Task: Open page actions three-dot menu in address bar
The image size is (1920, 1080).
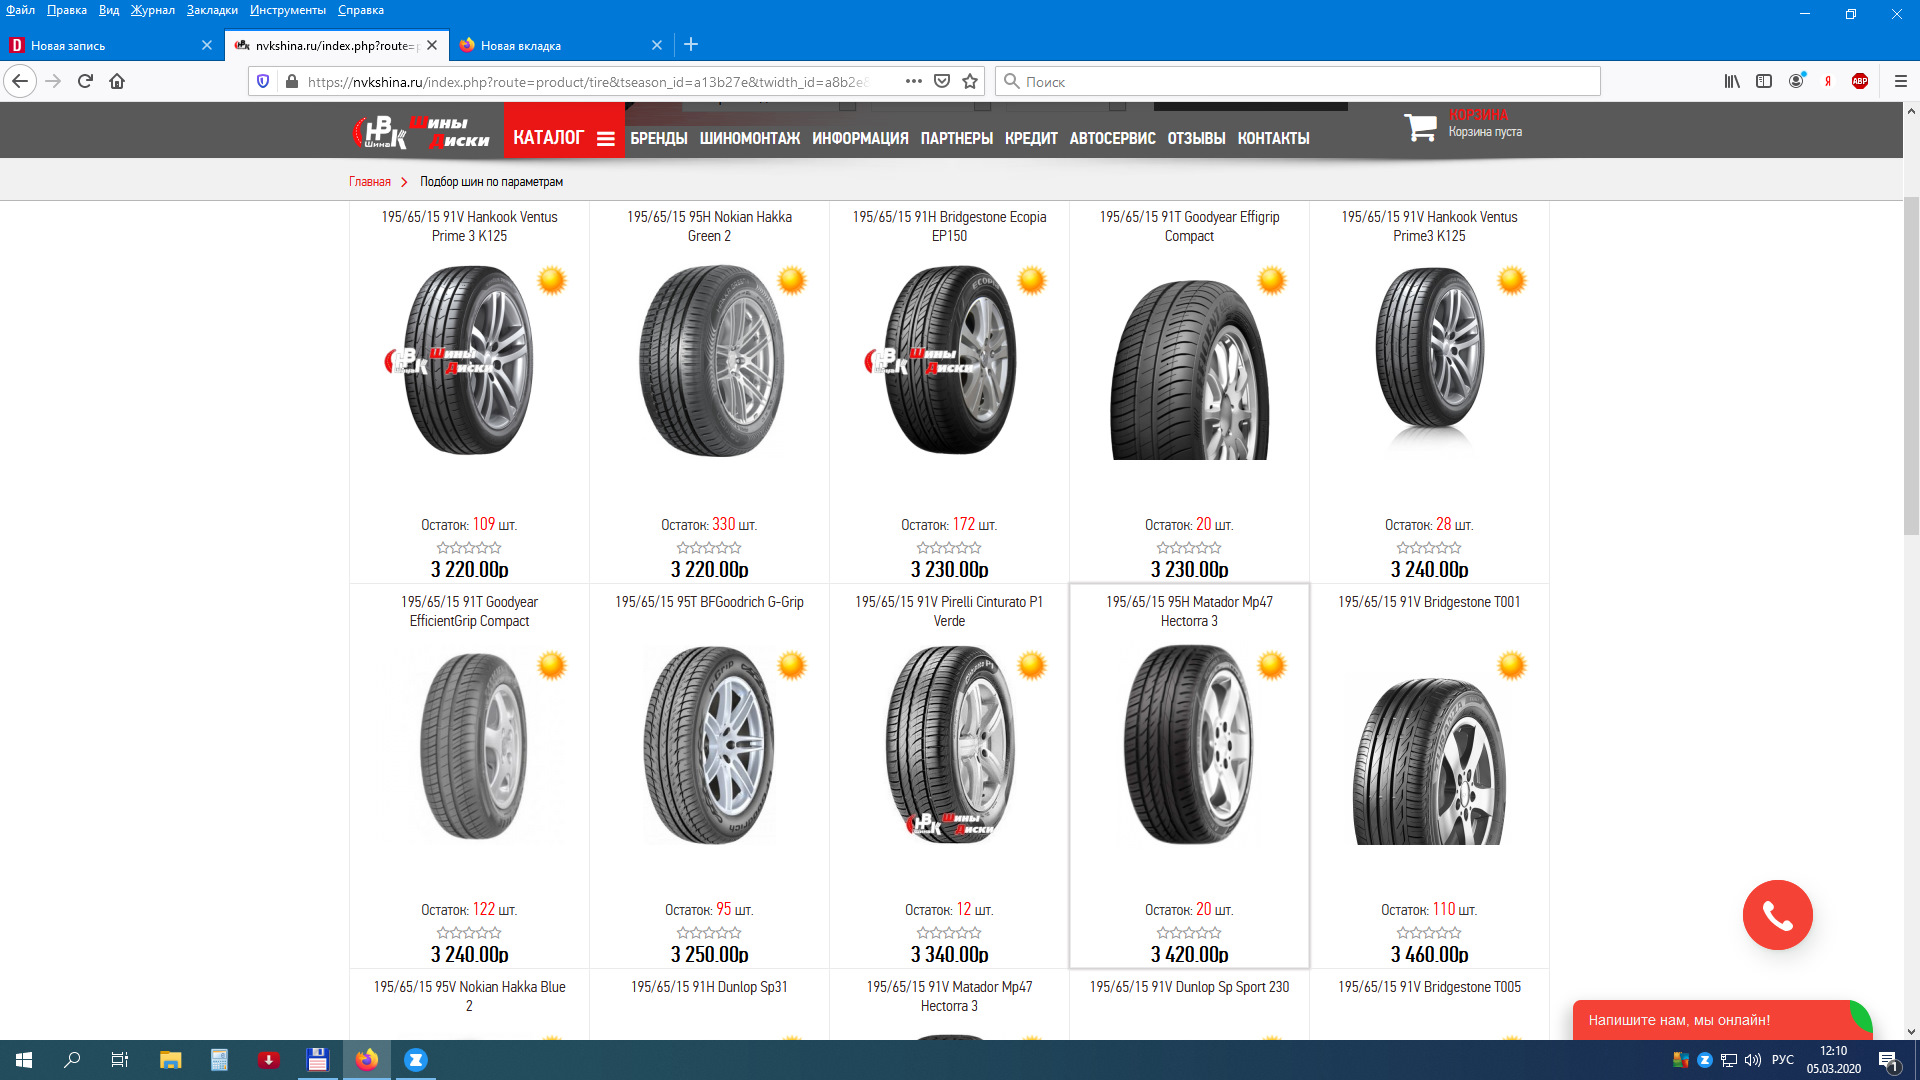Action: coord(914,81)
